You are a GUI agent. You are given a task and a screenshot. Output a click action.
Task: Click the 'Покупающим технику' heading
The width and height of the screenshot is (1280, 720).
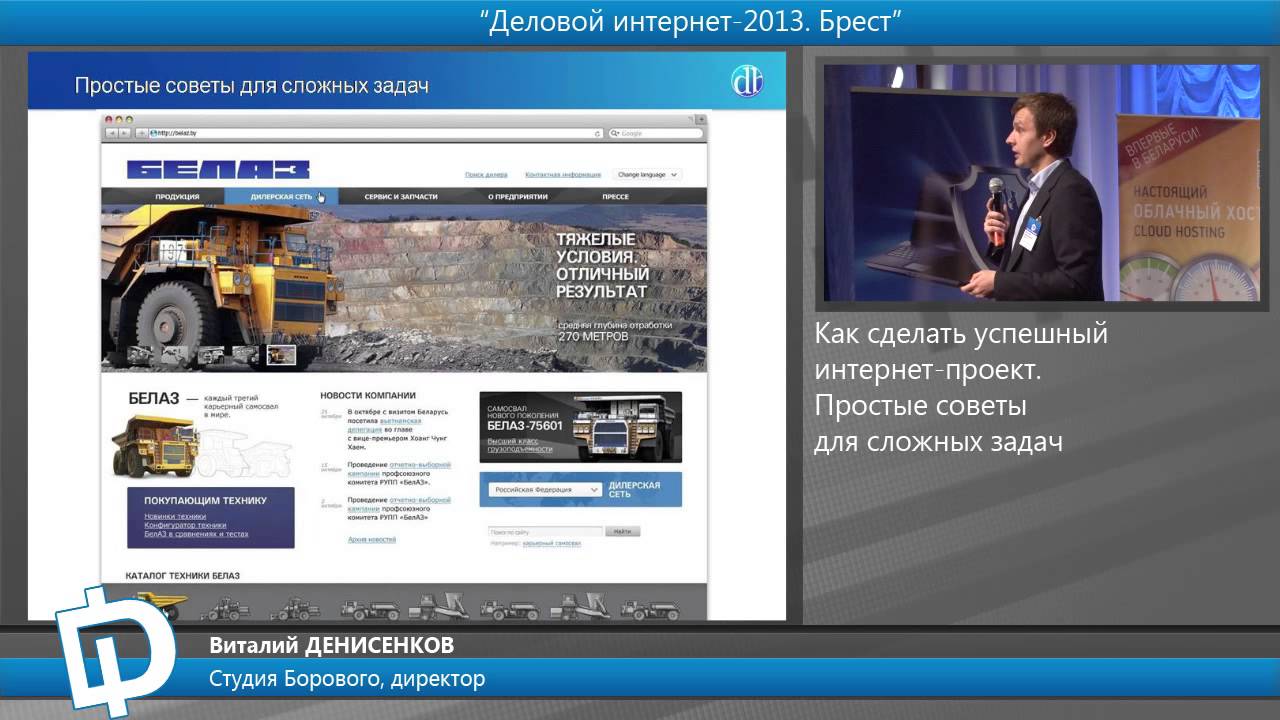pyautogui.click(x=205, y=500)
